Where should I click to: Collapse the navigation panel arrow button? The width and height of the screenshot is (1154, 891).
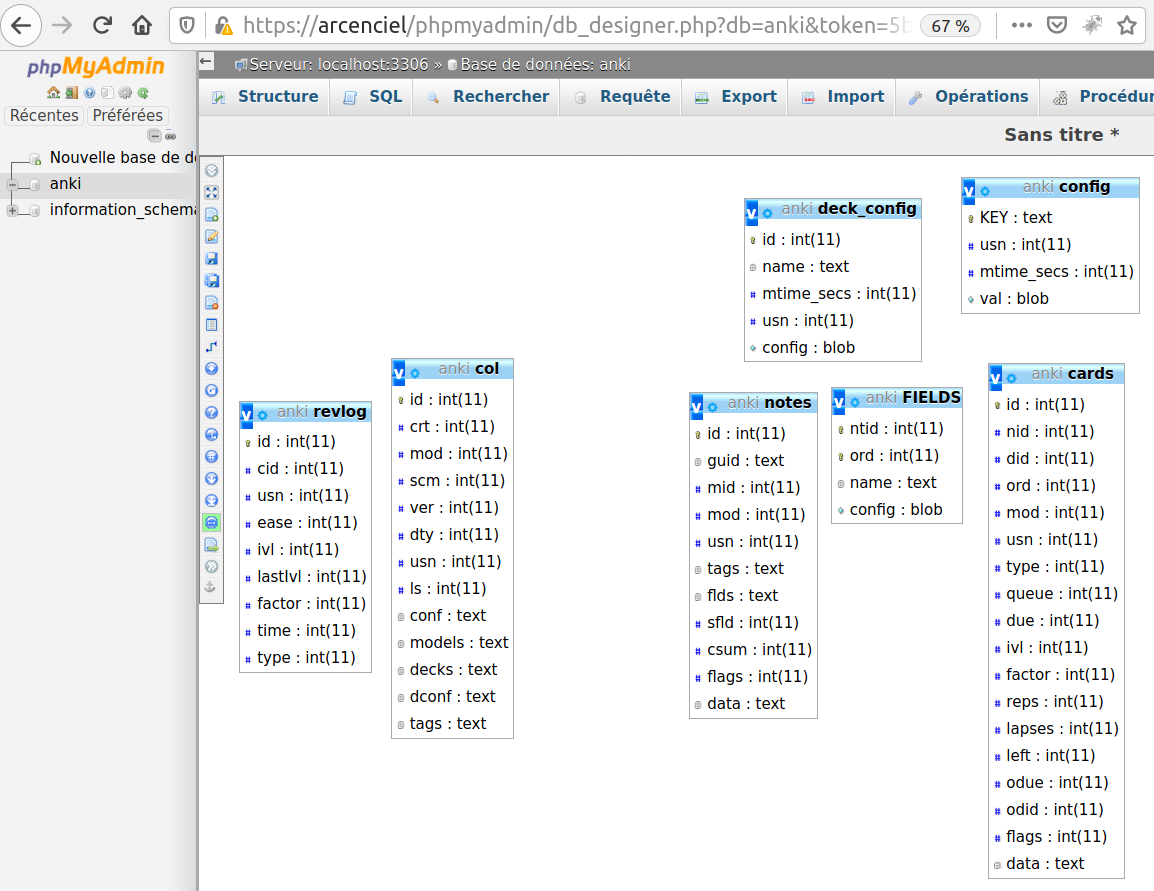tap(207, 62)
